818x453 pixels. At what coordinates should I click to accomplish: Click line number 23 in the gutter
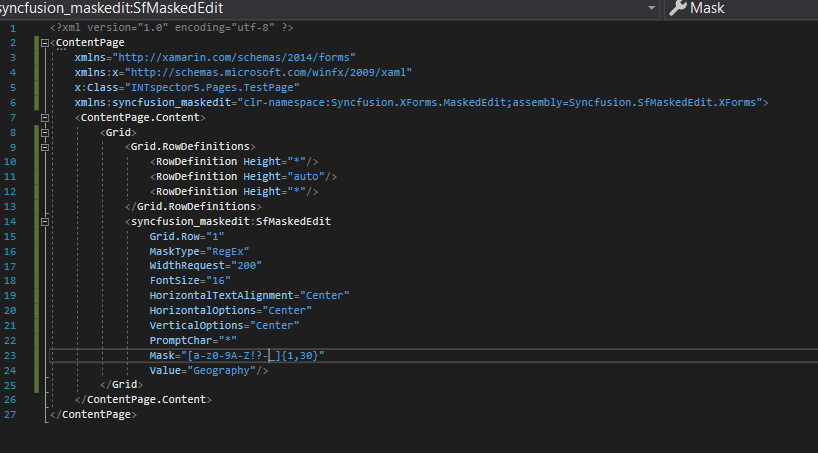[x=10, y=356]
